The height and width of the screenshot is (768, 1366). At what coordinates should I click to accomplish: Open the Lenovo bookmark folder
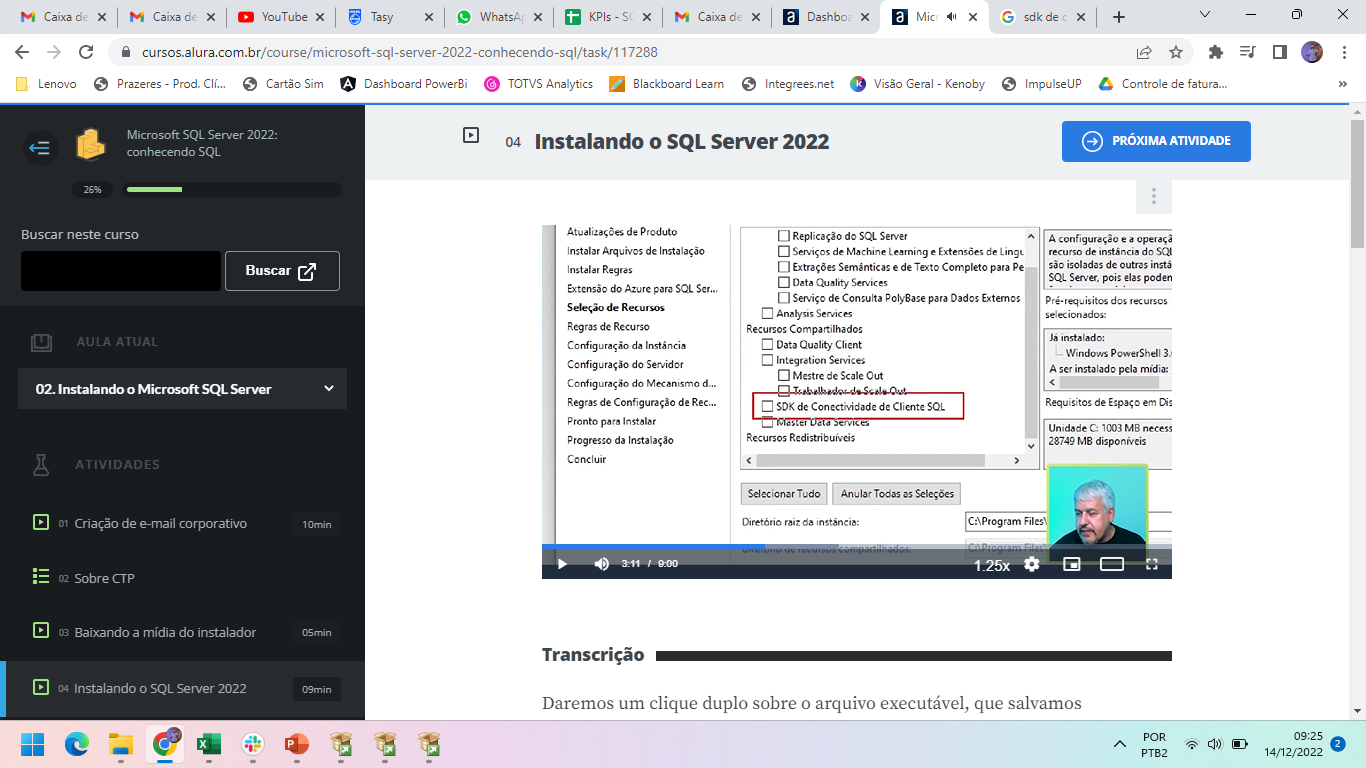tap(46, 84)
